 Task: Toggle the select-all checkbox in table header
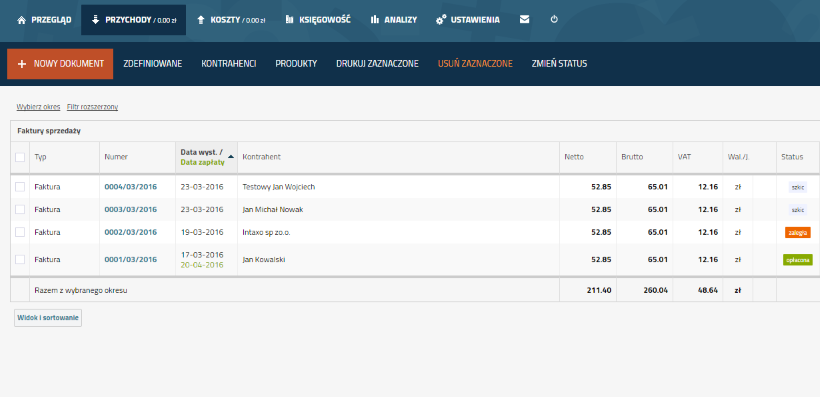[20, 157]
